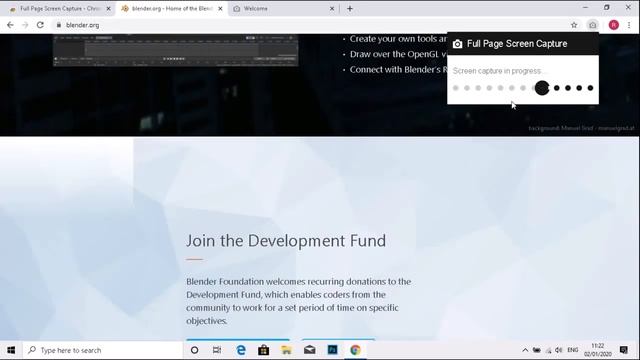This screenshot has width=640, height=360.
Task: Open the network status icon
Action: (548, 350)
